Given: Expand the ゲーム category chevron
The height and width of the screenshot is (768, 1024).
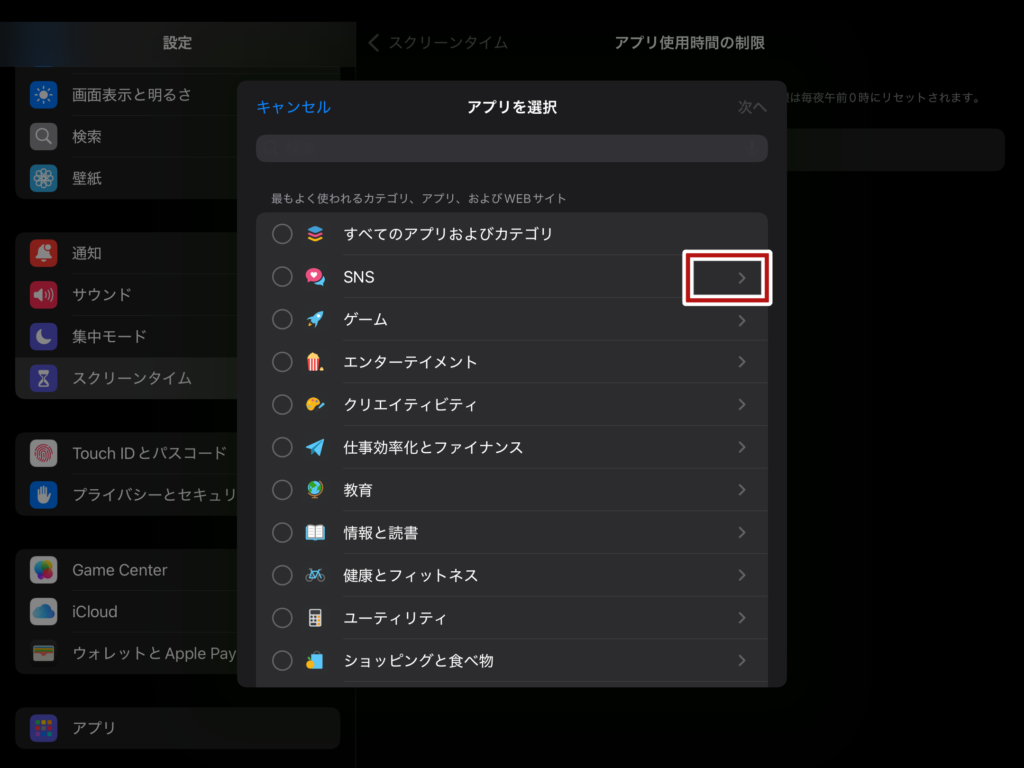Looking at the screenshot, I should click(741, 320).
